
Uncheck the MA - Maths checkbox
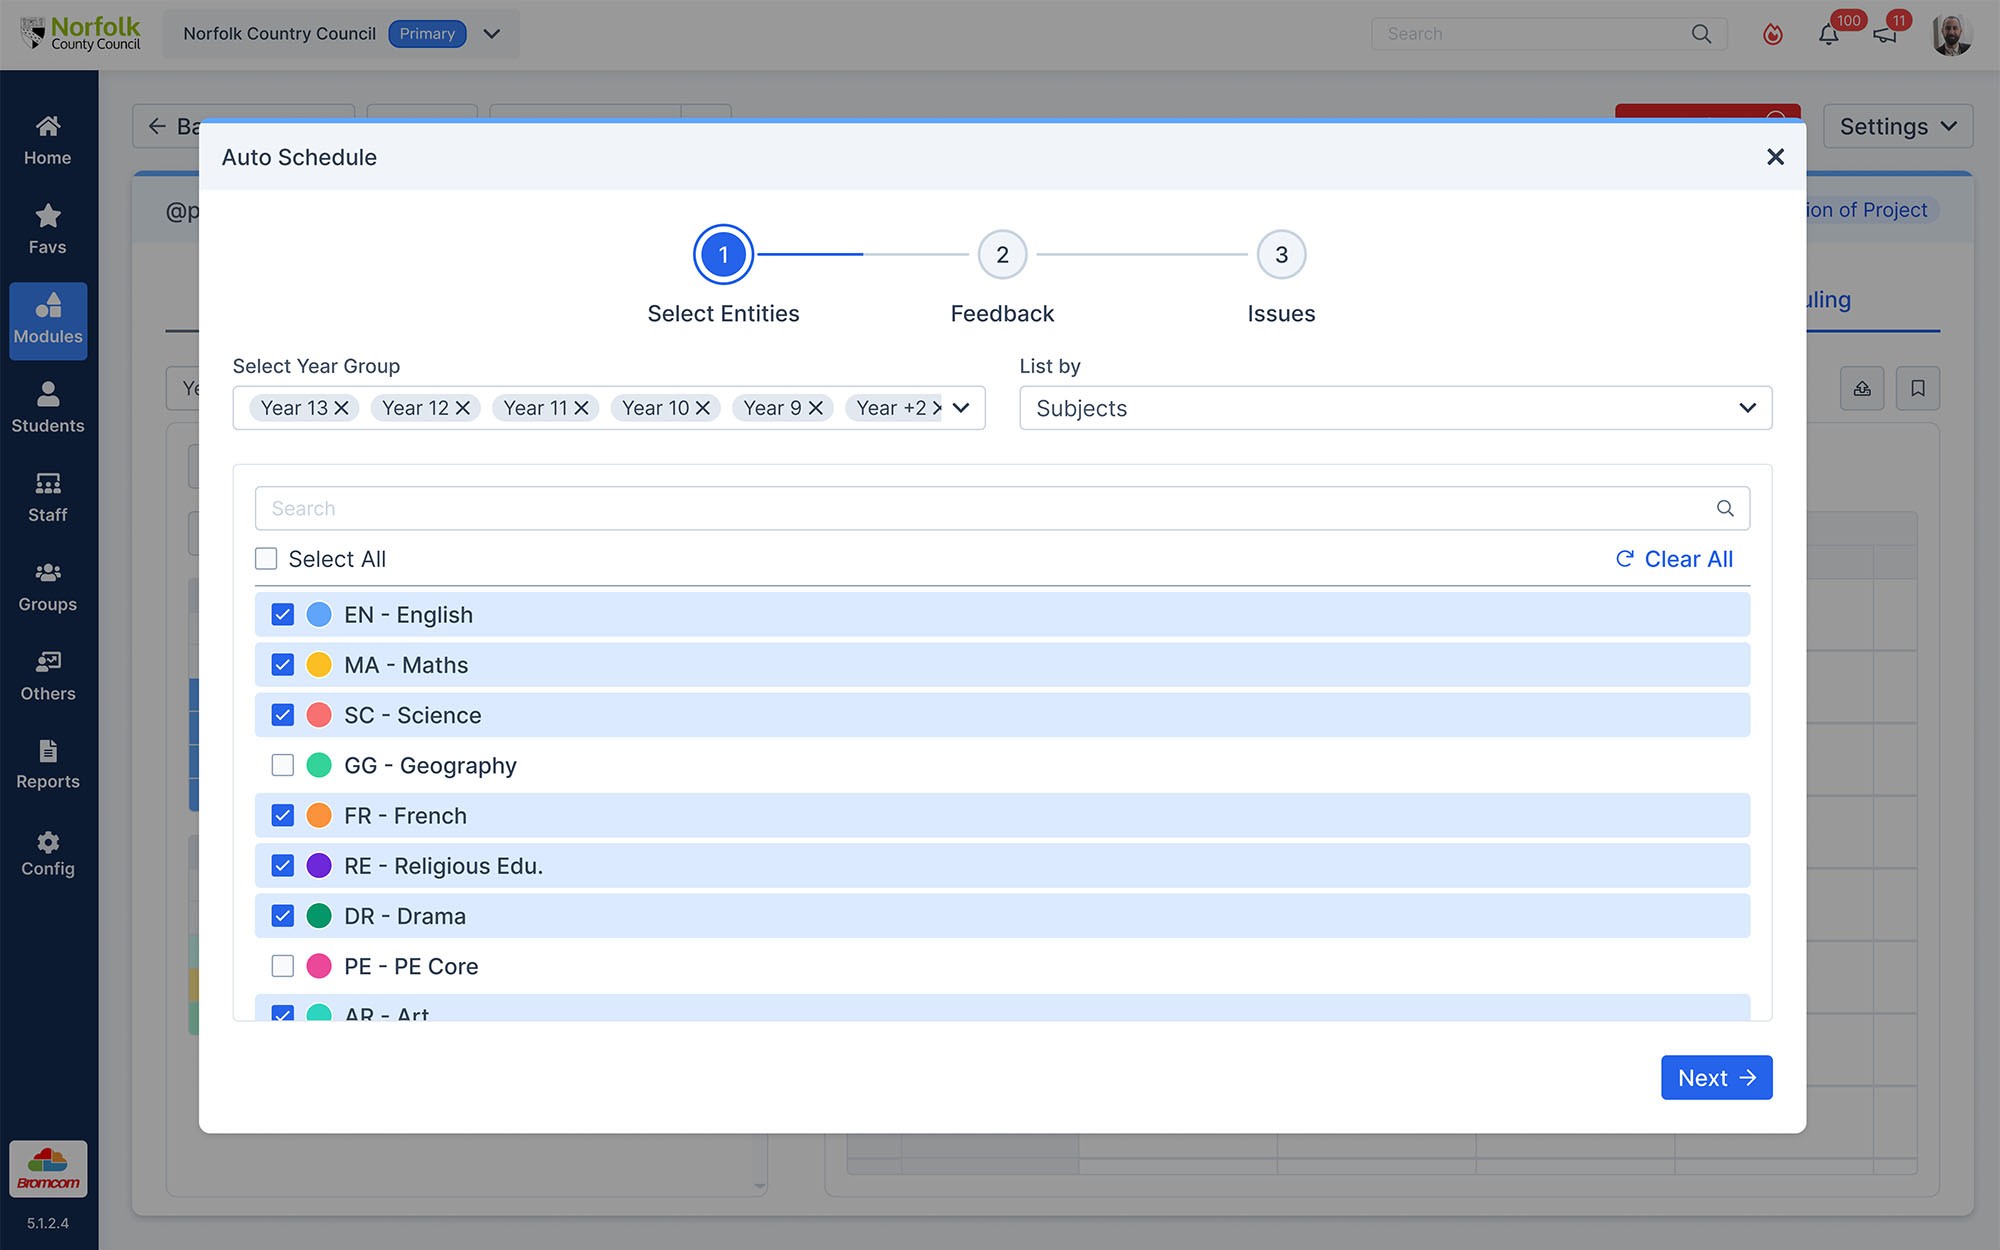(x=283, y=665)
